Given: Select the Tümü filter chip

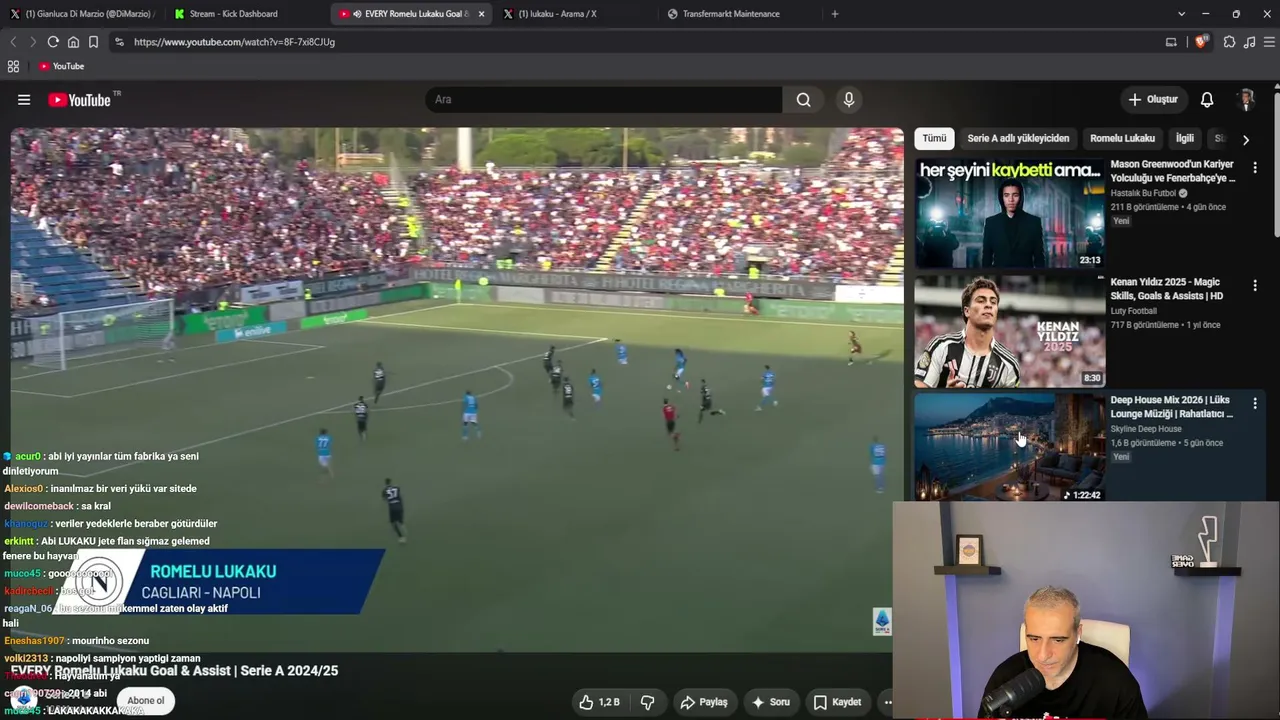Looking at the screenshot, I should (934, 139).
